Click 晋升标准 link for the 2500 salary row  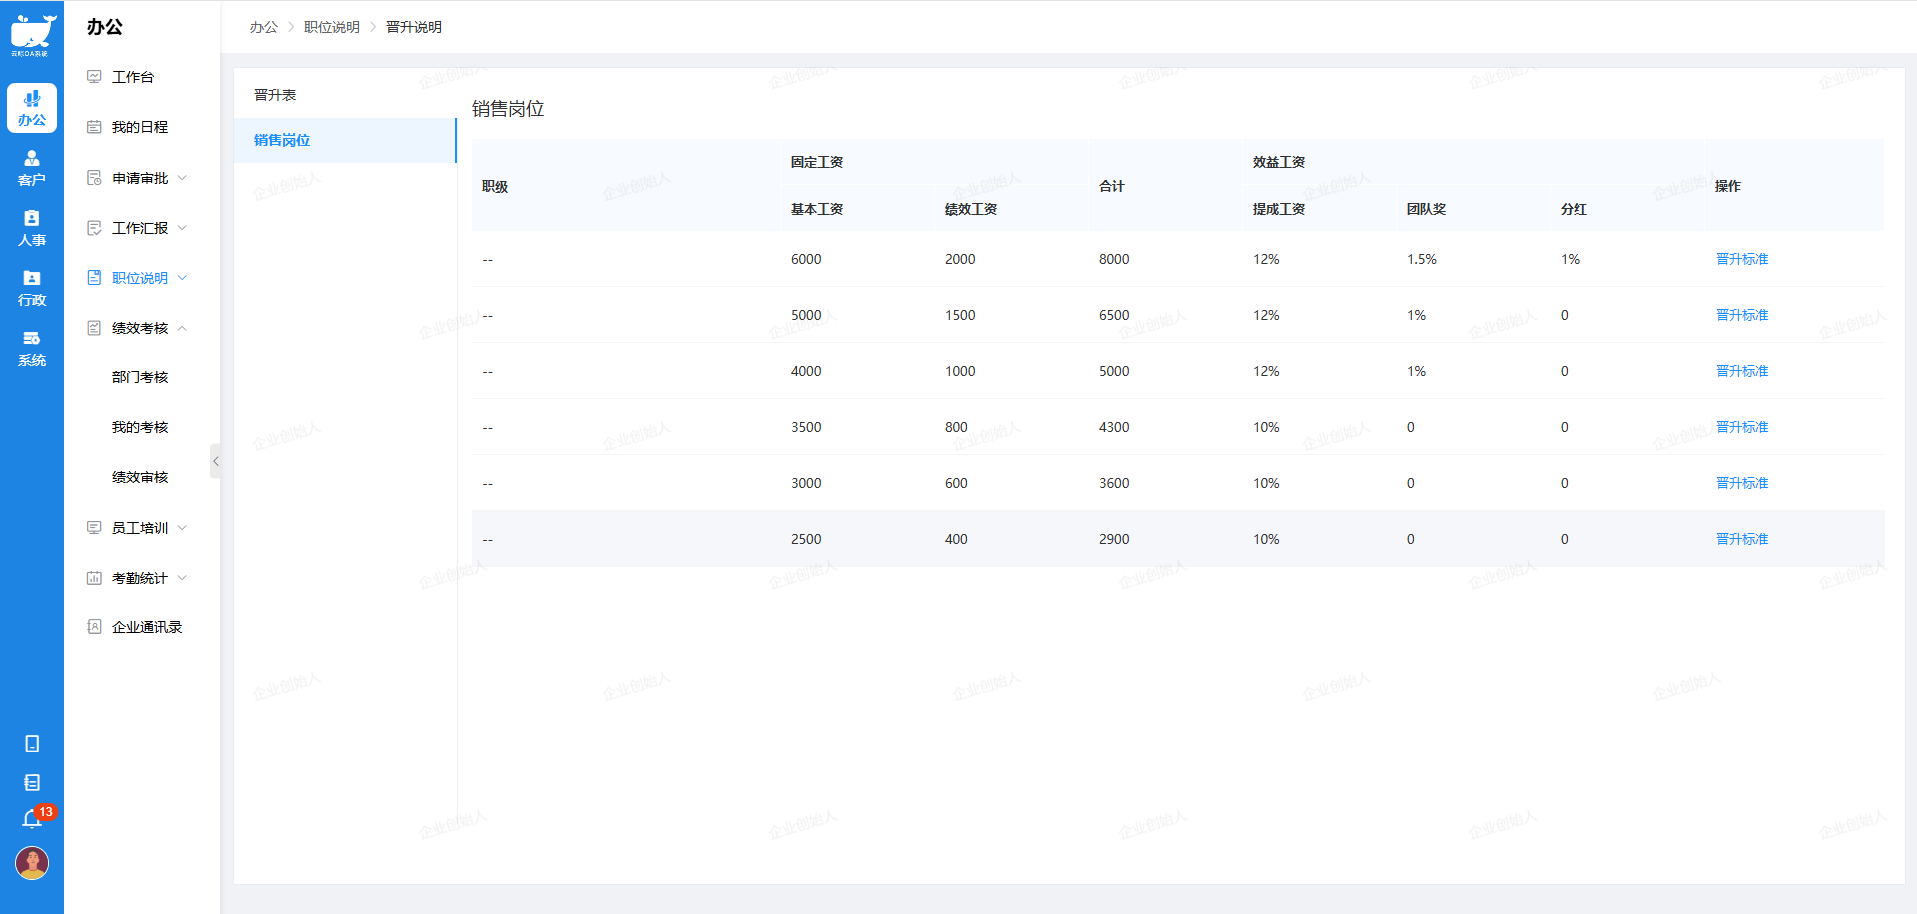1742,539
